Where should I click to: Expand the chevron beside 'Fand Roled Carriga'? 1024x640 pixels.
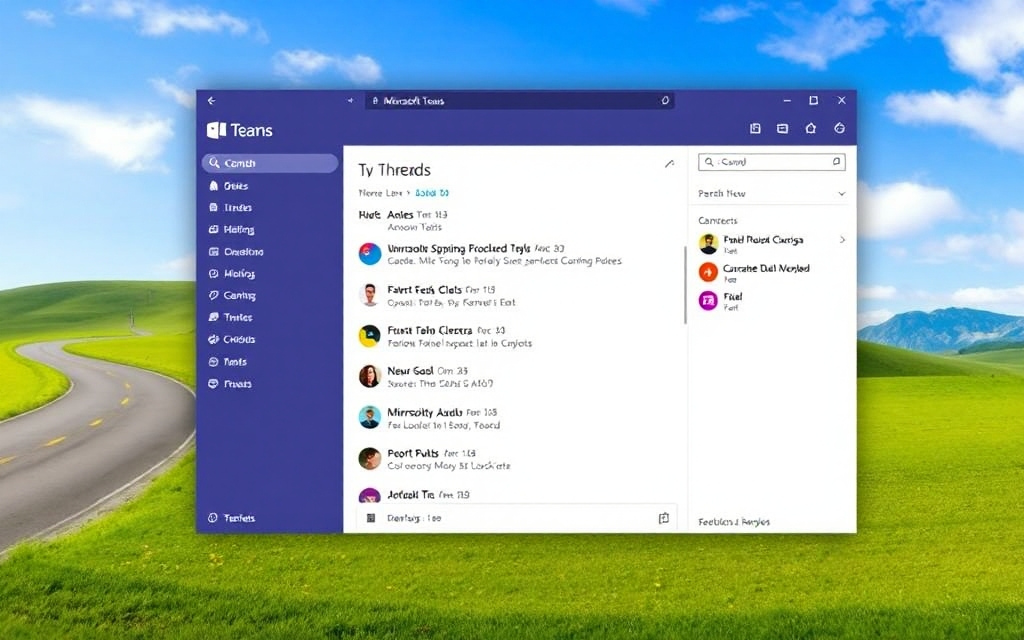(842, 240)
